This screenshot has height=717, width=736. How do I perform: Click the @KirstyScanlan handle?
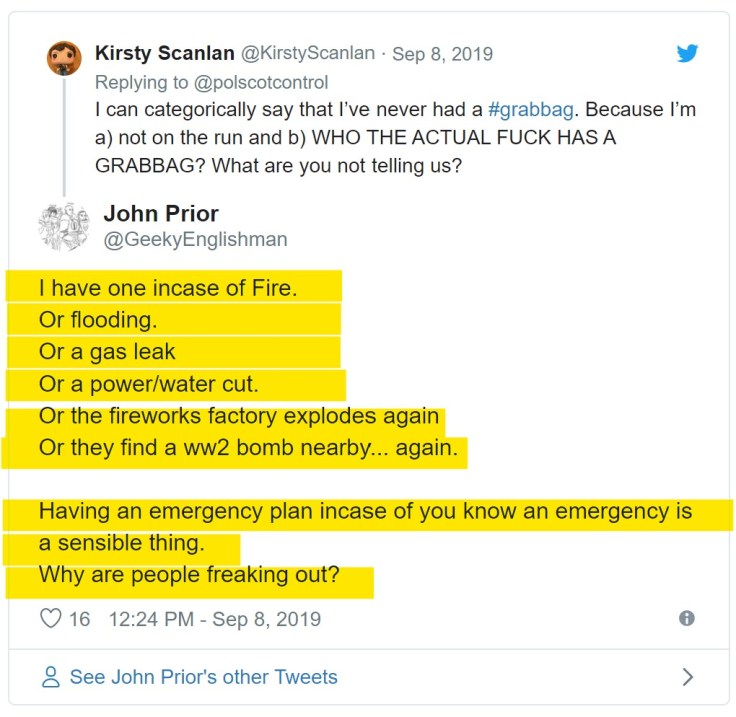309,53
